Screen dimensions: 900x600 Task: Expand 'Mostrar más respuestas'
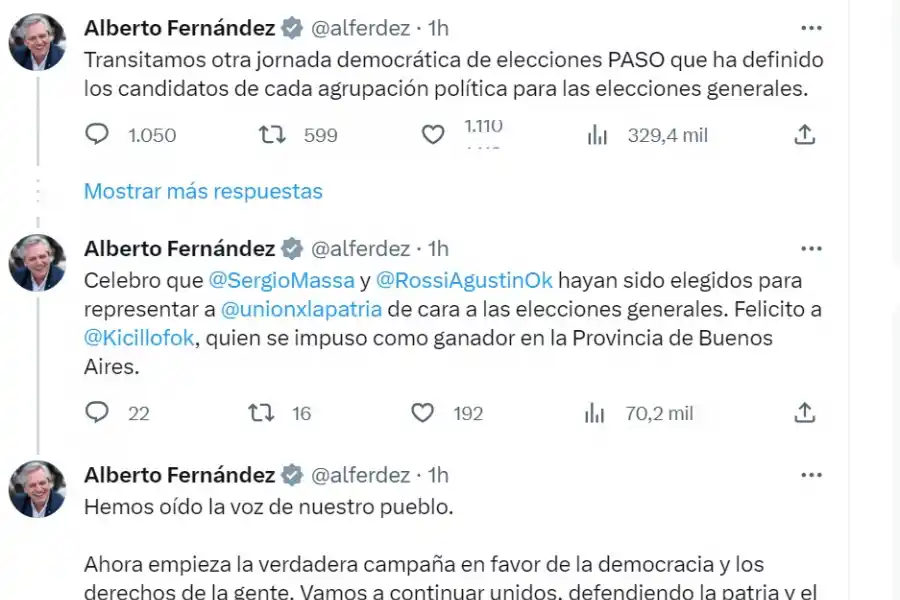(203, 191)
